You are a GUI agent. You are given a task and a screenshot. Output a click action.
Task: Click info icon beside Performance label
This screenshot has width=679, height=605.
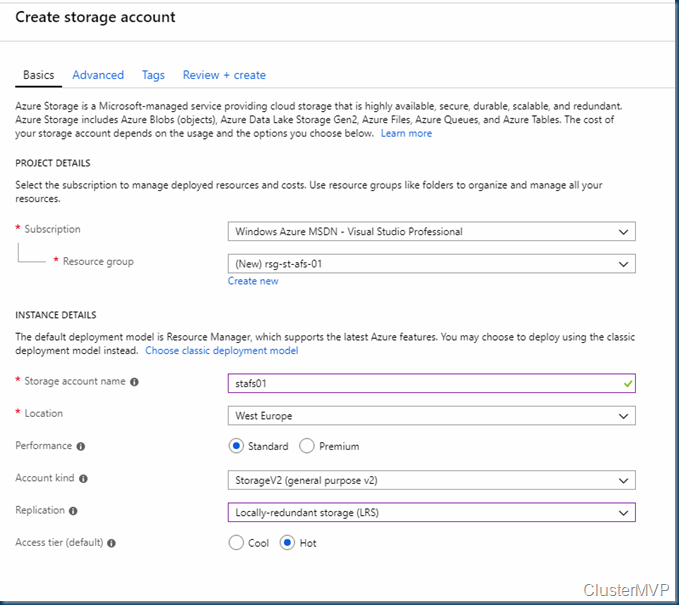click(x=81, y=446)
